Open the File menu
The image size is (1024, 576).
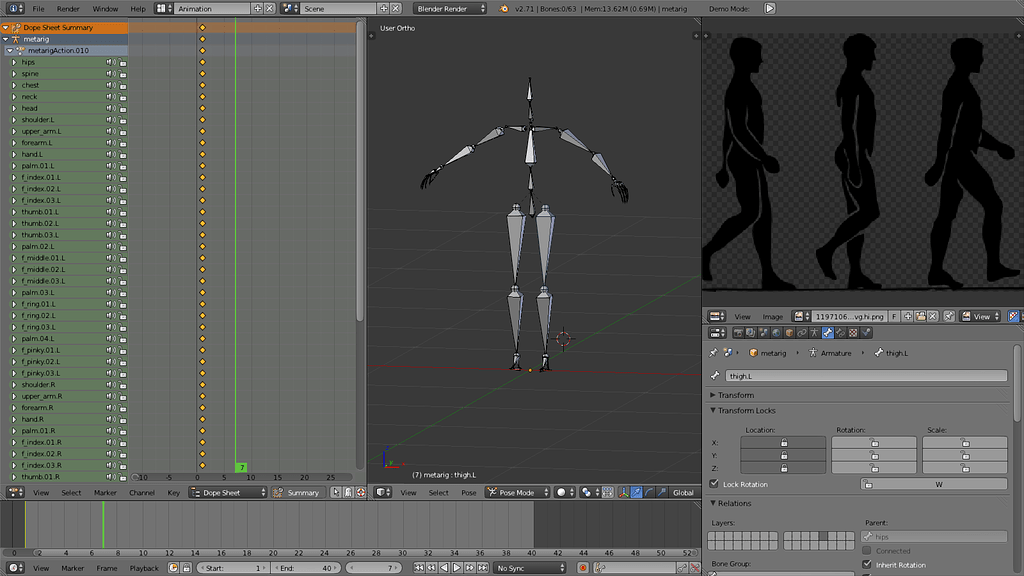pyautogui.click(x=39, y=8)
